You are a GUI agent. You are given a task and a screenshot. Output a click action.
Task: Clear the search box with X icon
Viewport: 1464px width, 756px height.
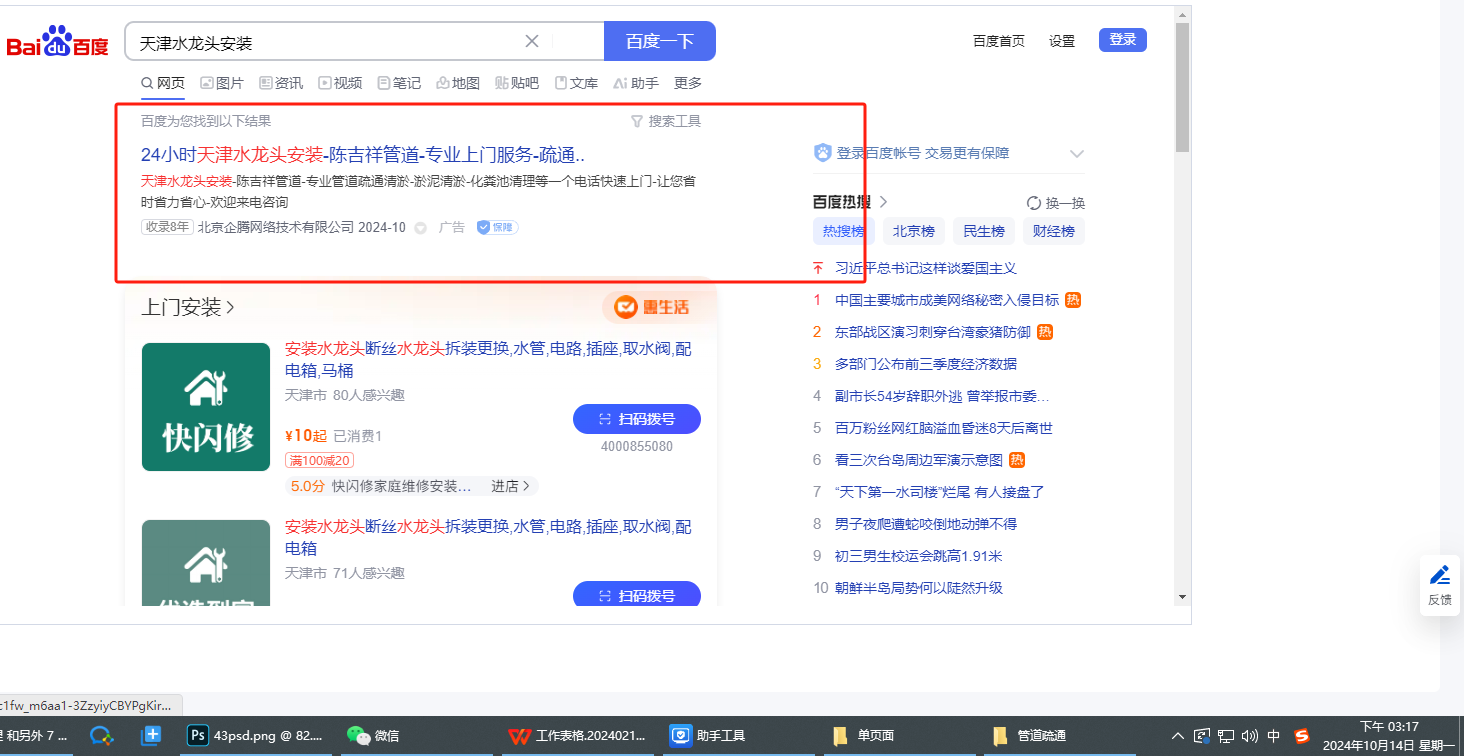tap(532, 41)
